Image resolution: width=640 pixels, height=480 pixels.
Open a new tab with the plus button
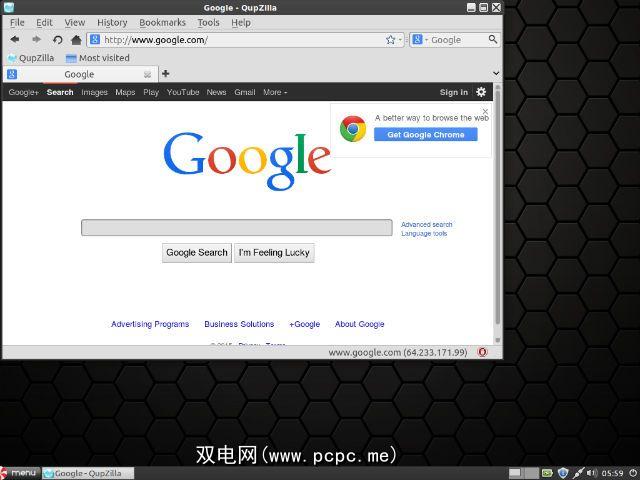tap(165, 73)
